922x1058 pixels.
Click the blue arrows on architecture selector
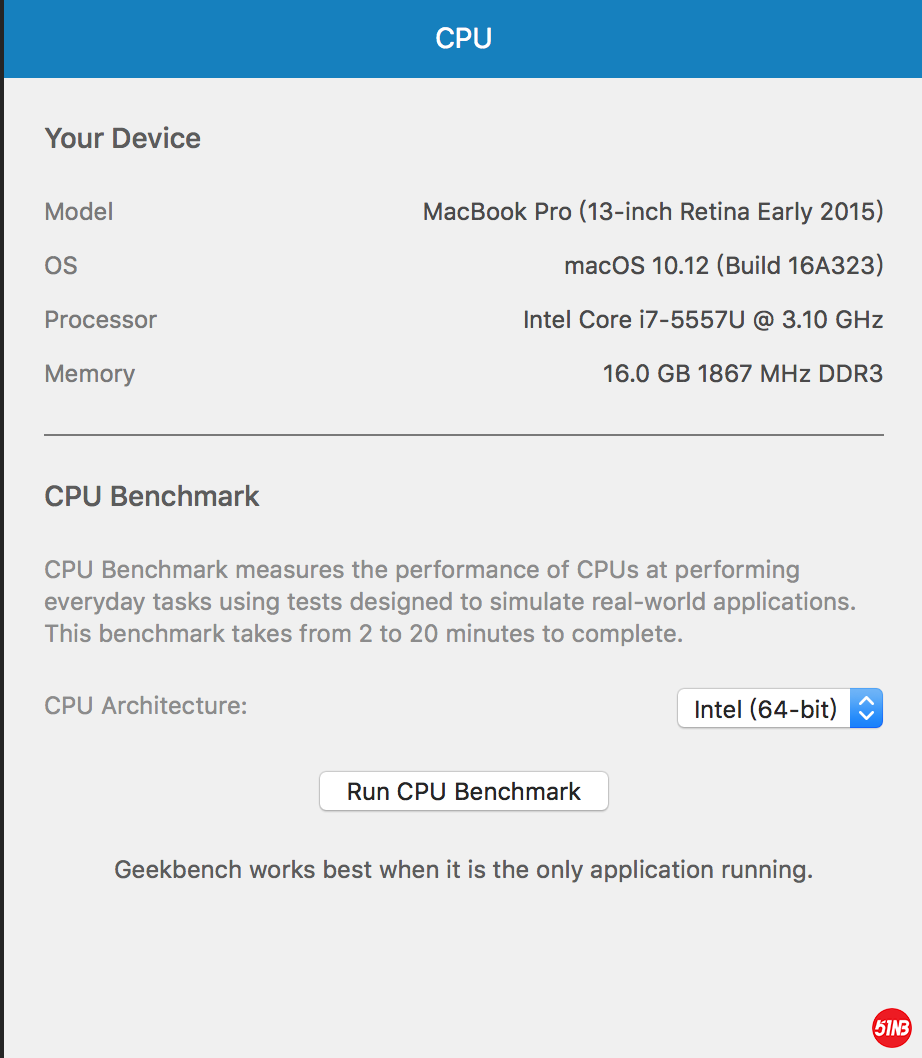[x=867, y=709]
